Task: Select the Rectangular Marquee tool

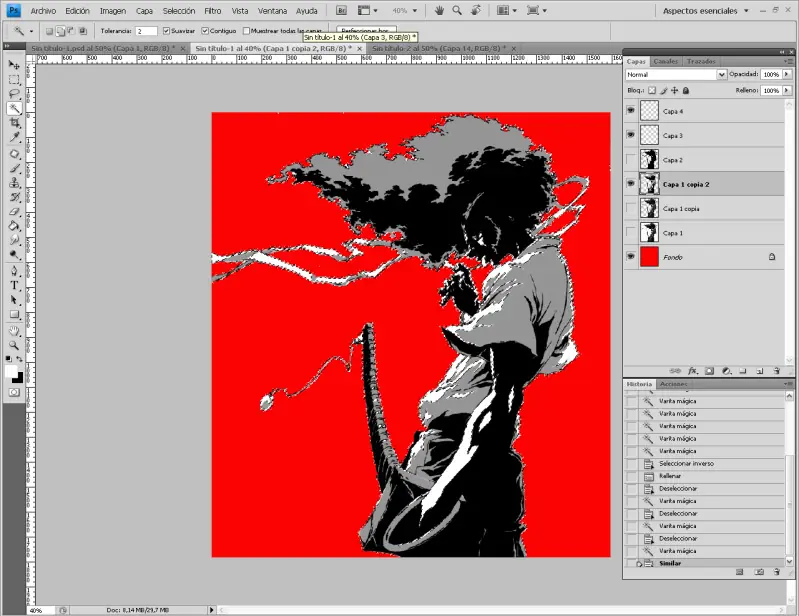Action: pyautogui.click(x=14, y=79)
